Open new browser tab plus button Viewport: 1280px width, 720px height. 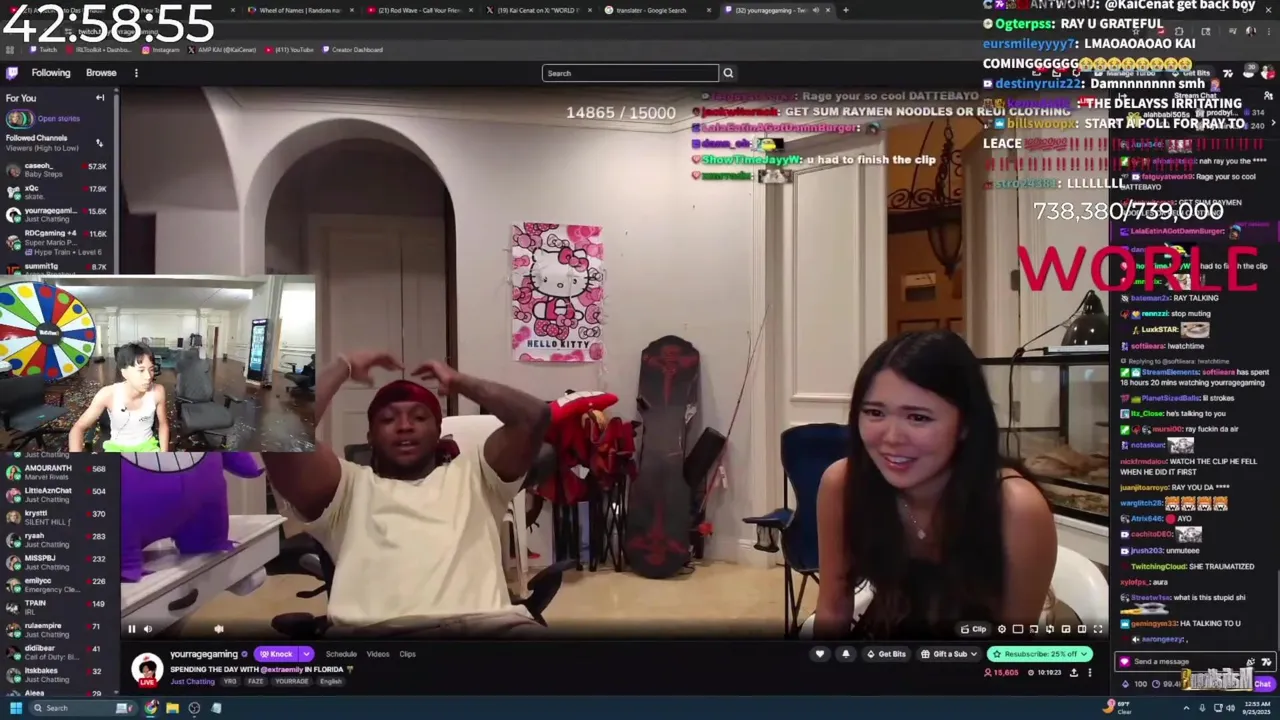click(x=845, y=10)
